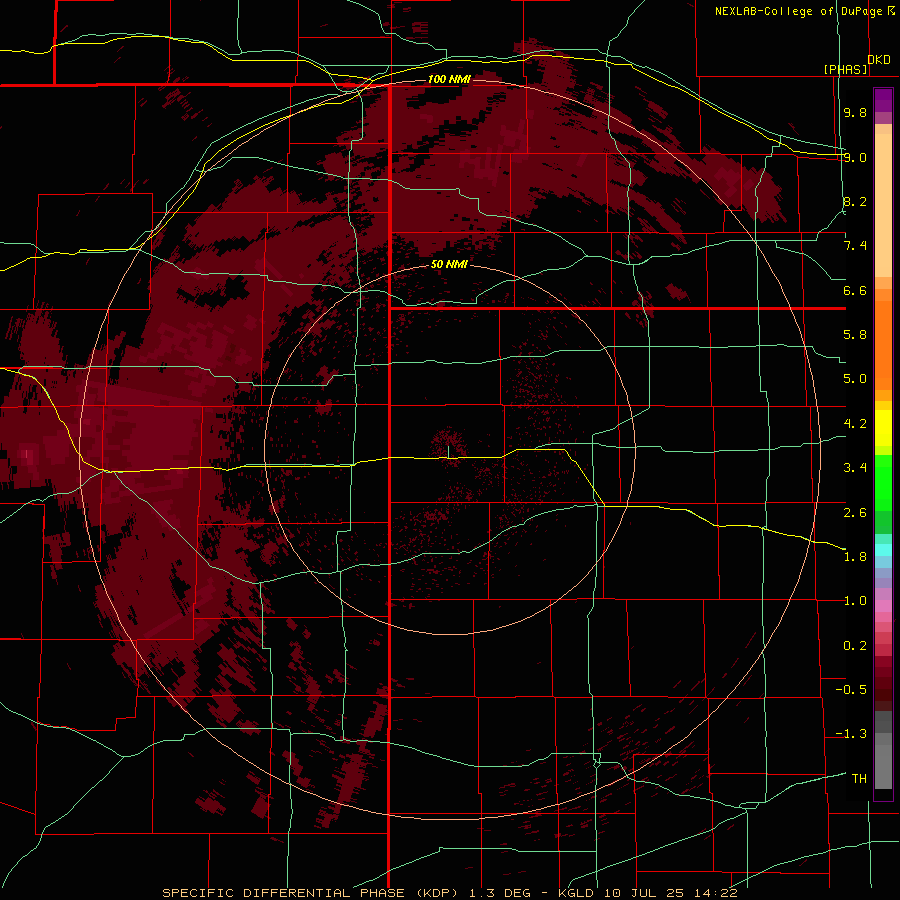This screenshot has height=900, width=900.
Task: Click the 4.2 scale value
Action: point(855,424)
